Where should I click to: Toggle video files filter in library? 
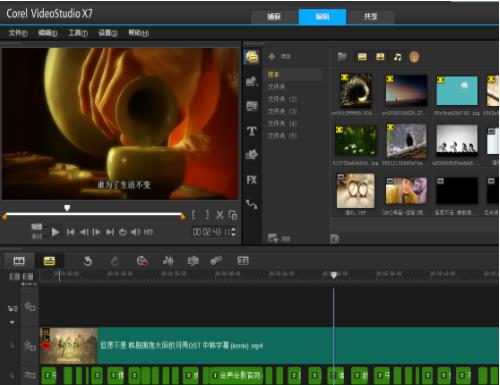click(362, 57)
